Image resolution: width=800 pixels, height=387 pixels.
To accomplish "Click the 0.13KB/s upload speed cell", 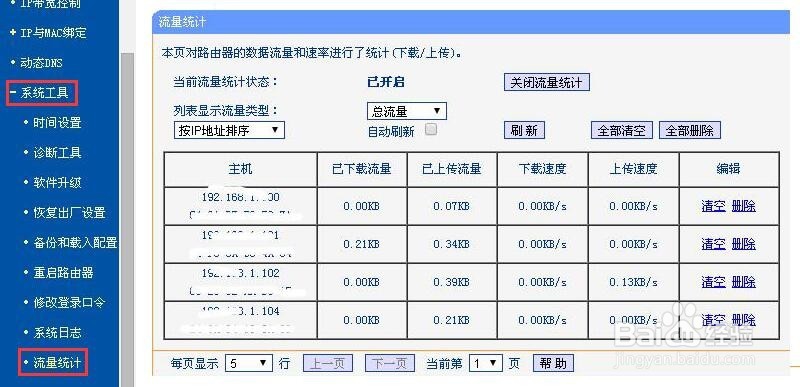I will (x=633, y=282).
